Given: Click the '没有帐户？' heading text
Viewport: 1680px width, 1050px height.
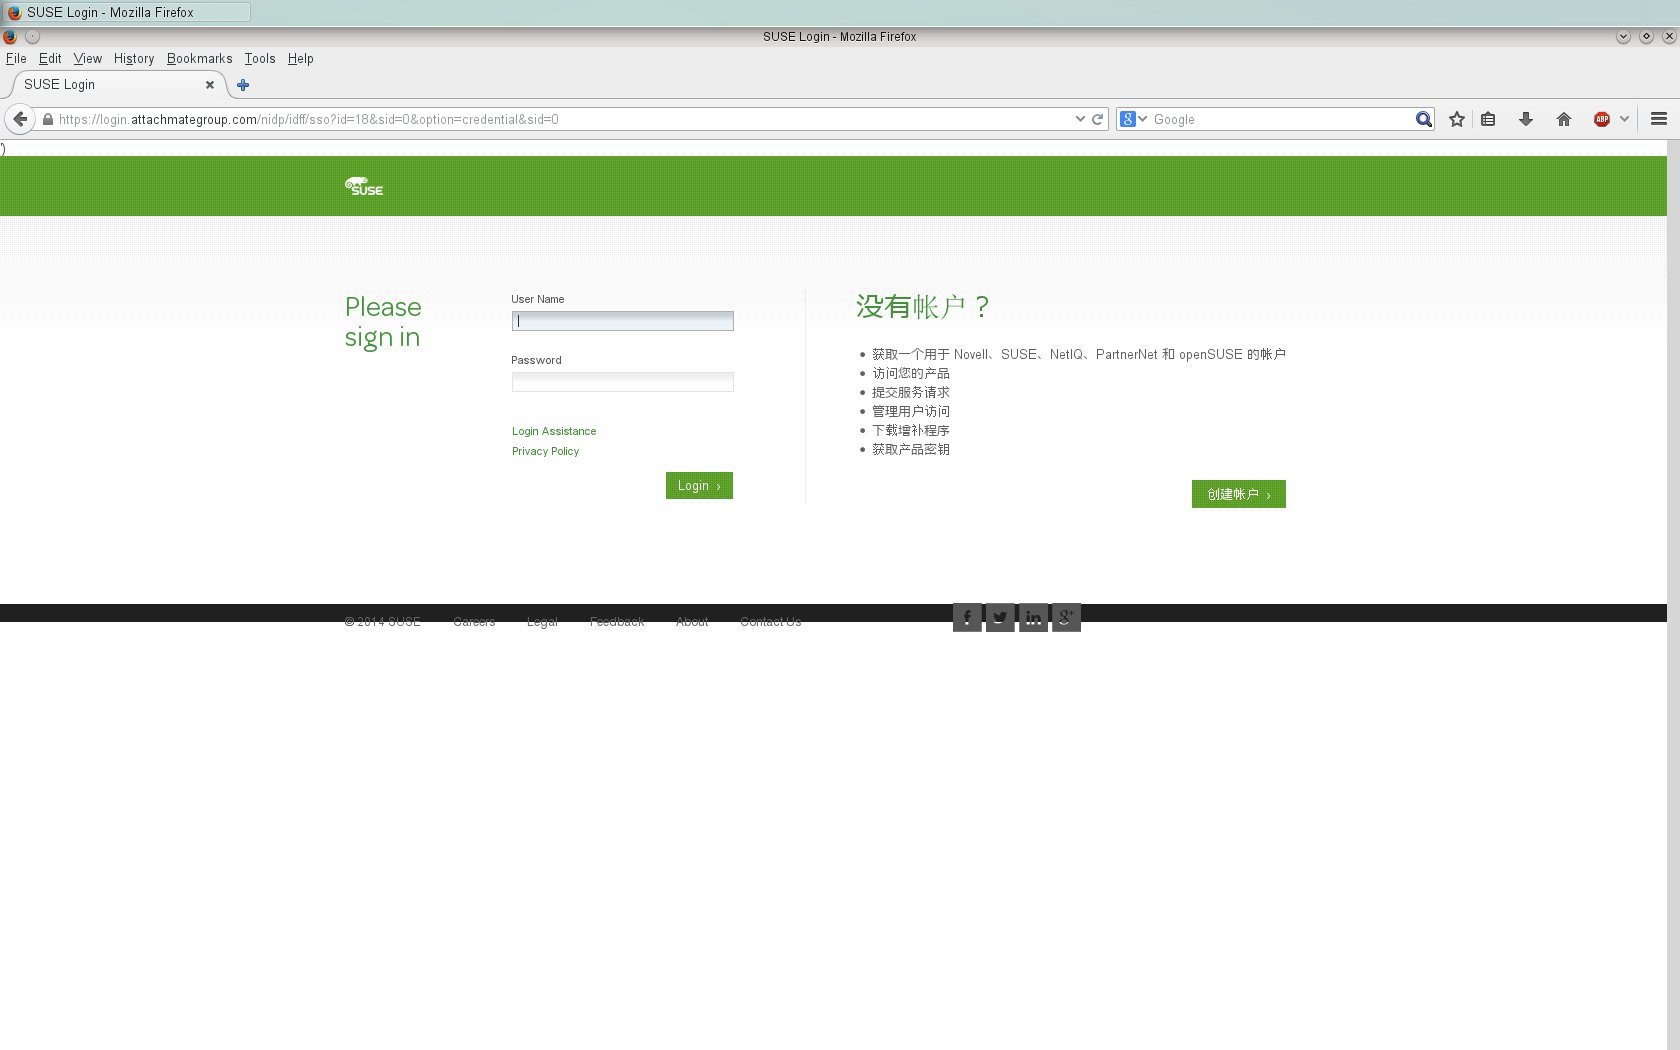Looking at the screenshot, I should pyautogui.click(x=922, y=306).
